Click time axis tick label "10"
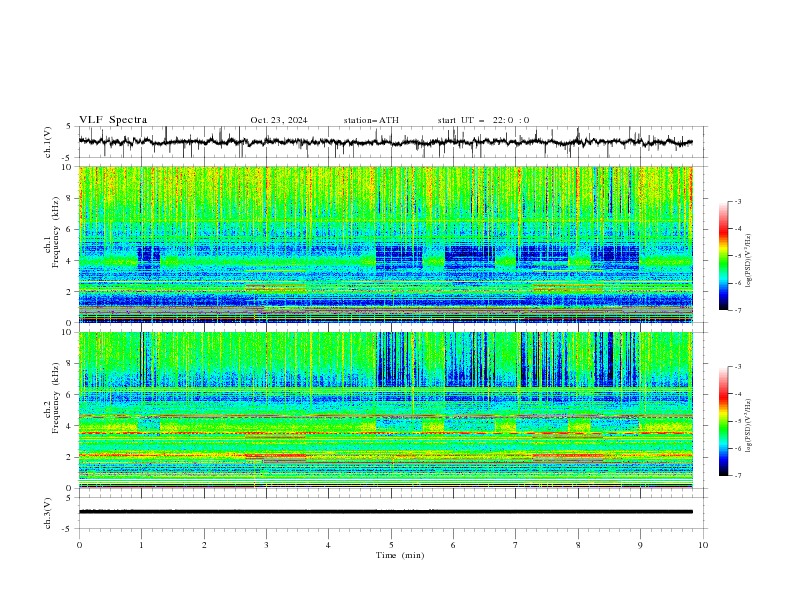This screenshot has width=792, height=612. click(x=703, y=545)
